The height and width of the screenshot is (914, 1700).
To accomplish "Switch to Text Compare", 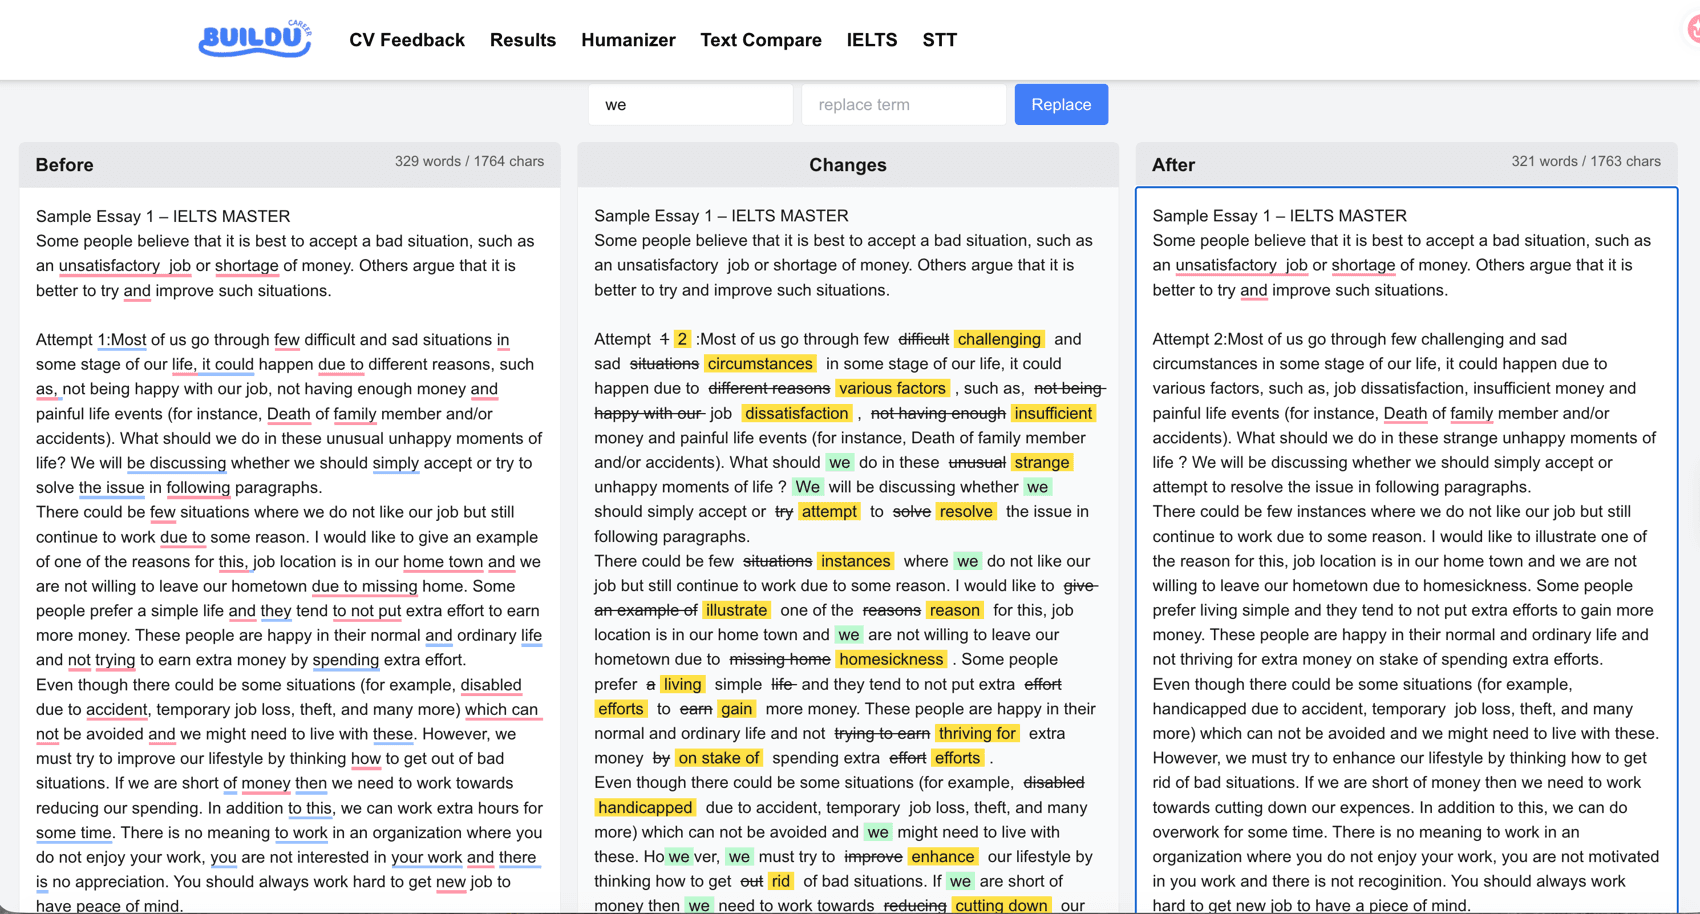I will [x=761, y=40].
